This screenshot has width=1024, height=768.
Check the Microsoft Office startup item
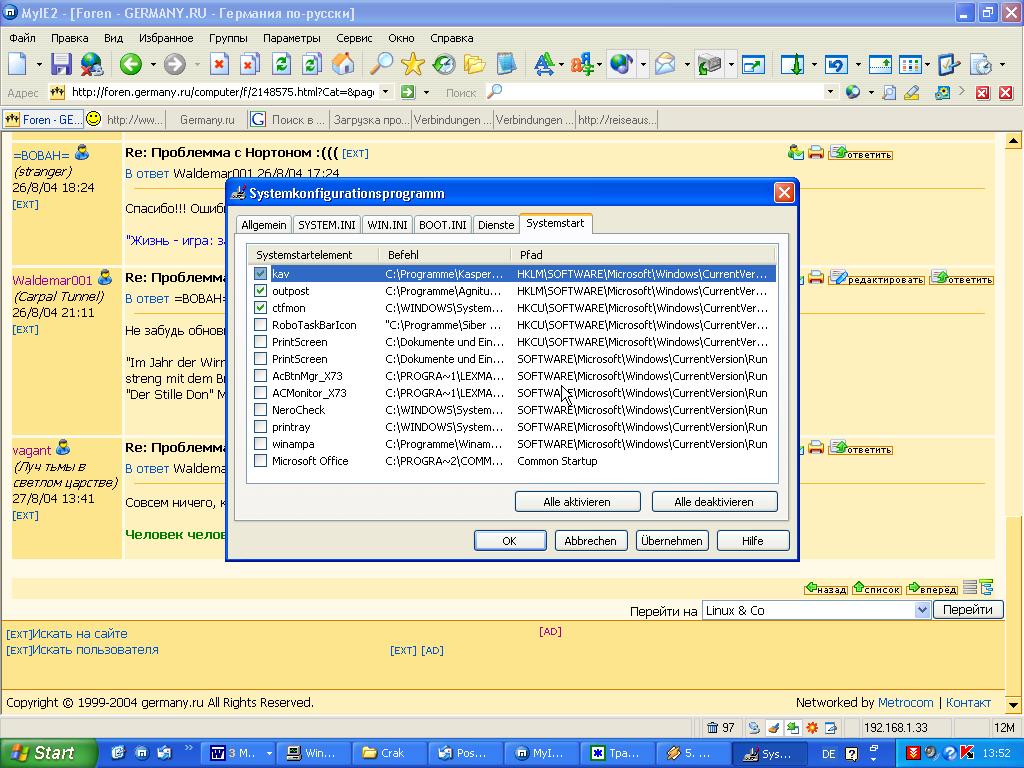[x=261, y=460]
